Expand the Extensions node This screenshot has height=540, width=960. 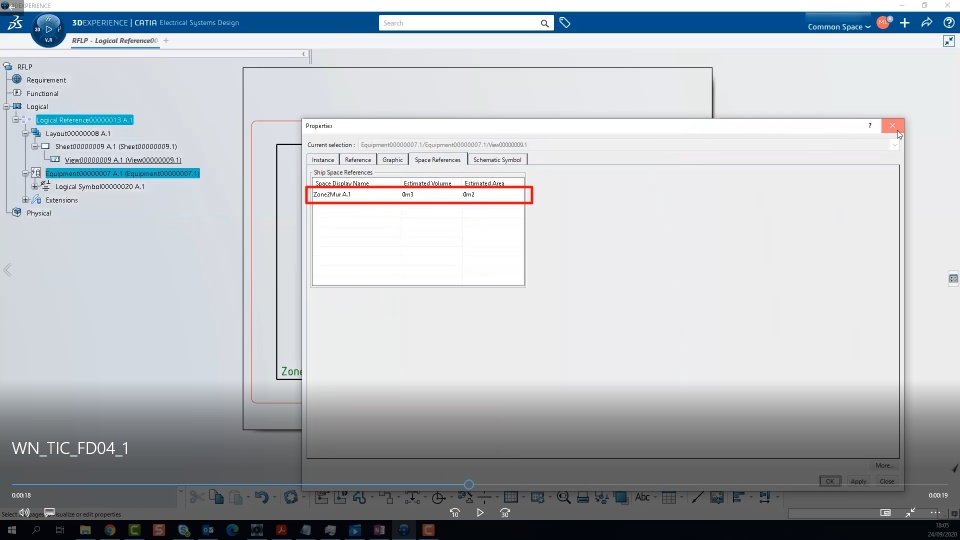(26, 200)
